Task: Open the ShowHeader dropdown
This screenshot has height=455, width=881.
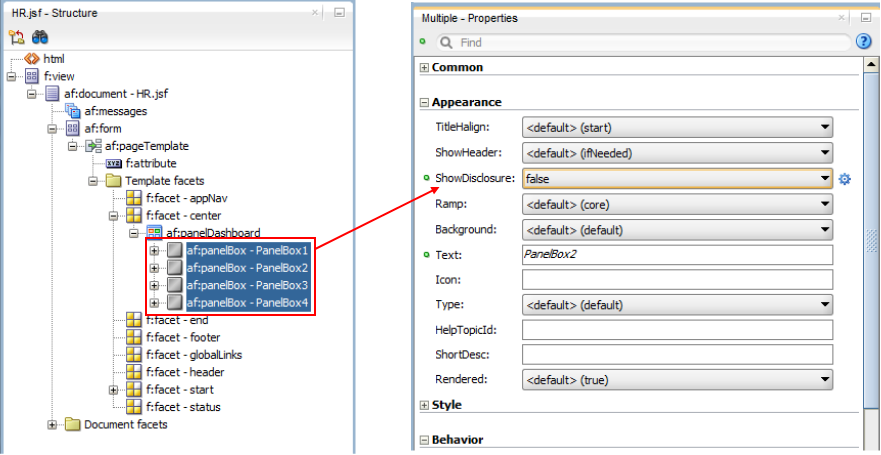Action: pos(677,152)
